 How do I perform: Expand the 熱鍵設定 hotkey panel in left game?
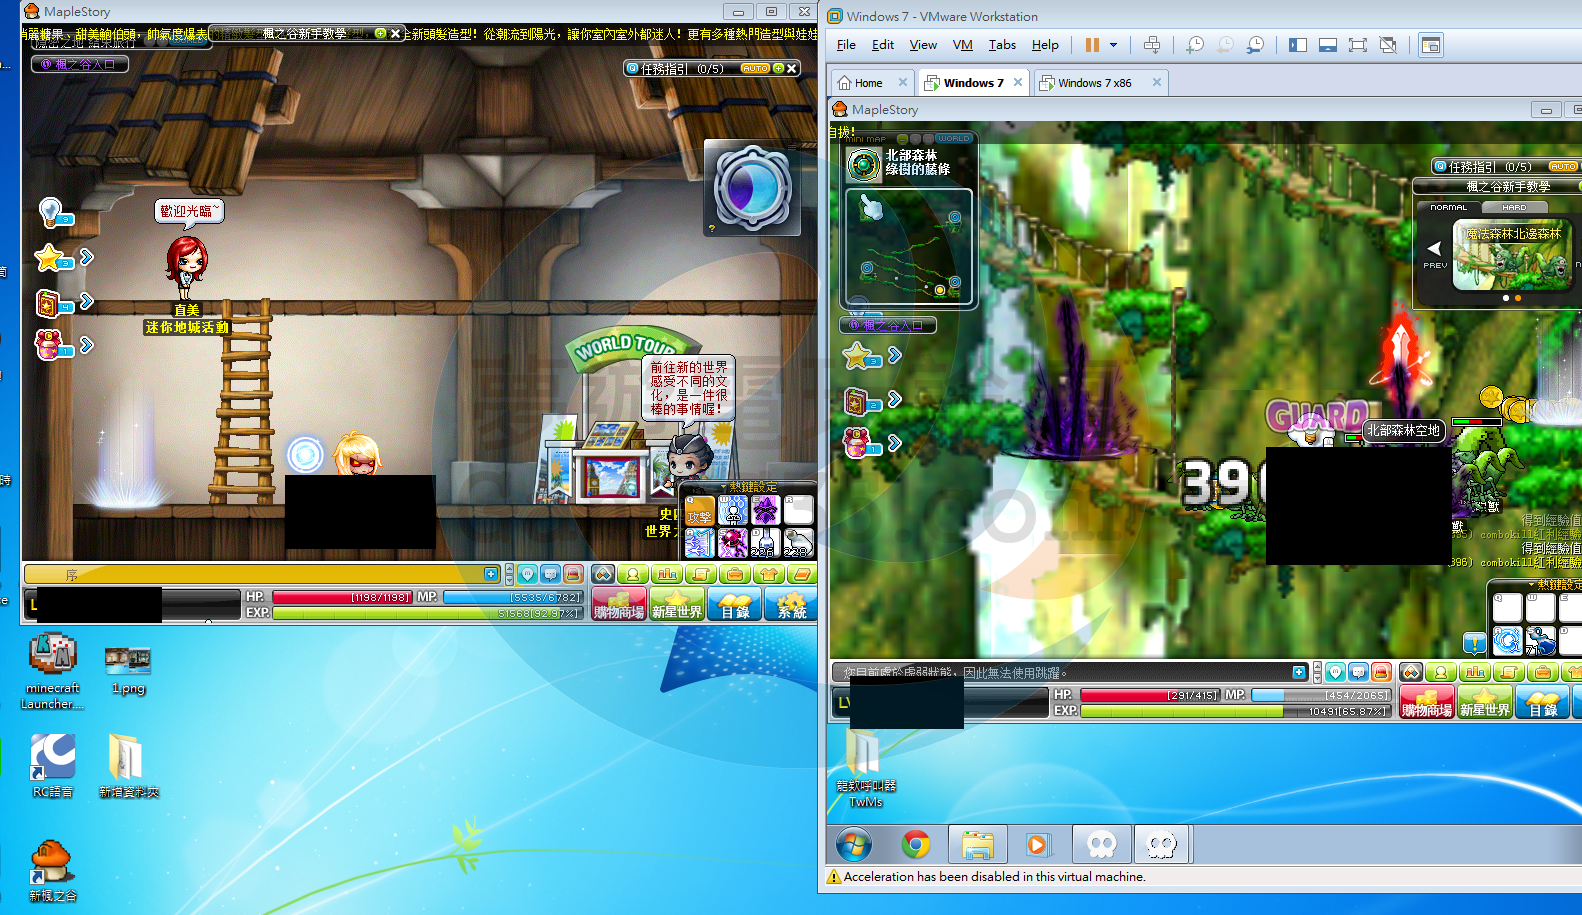click(750, 487)
